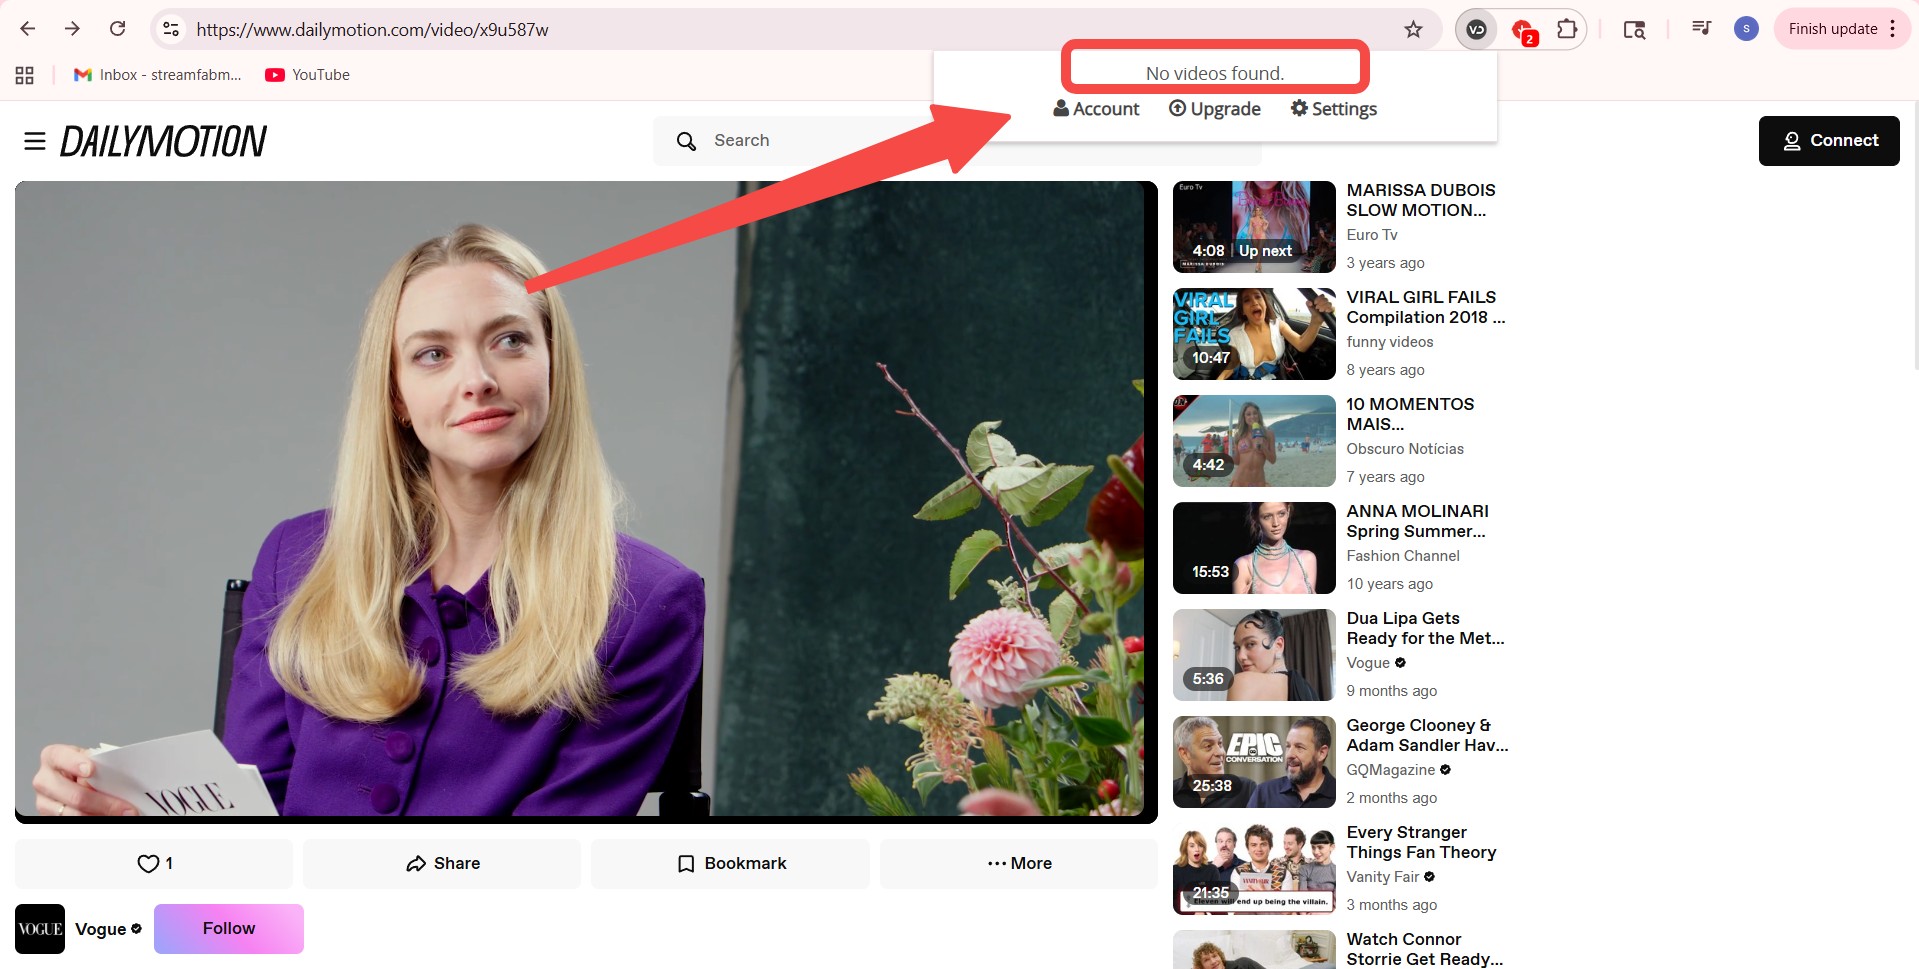This screenshot has height=969, width=1919.
Task: Click the Upgrade option
Action: pyautogui.click(x=1216, y=108)
